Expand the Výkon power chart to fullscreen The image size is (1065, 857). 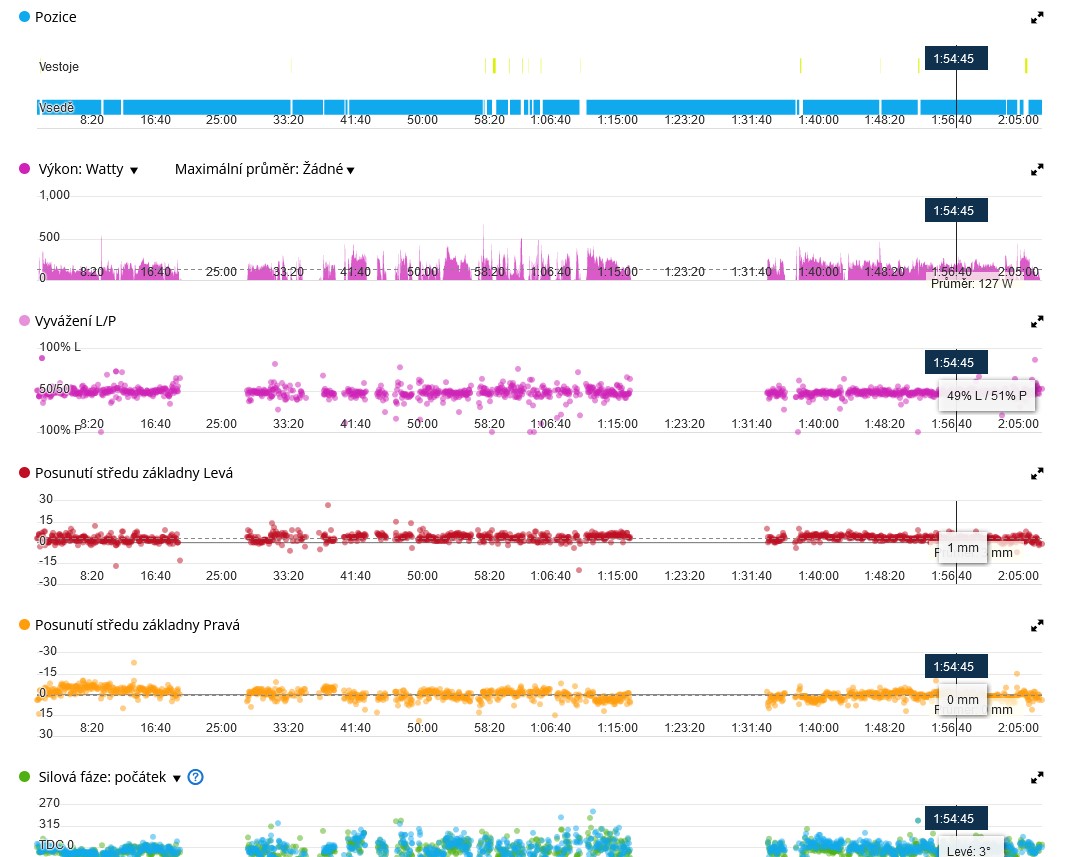coord(1037,169)
